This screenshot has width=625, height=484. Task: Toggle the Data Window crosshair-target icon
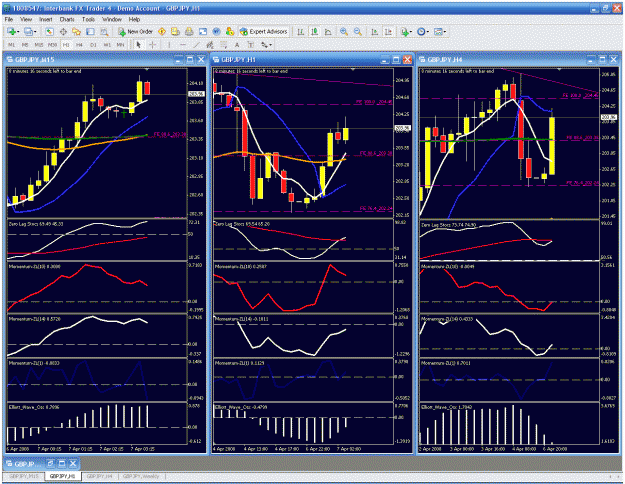pyautogui.click(x=63, y=31)
